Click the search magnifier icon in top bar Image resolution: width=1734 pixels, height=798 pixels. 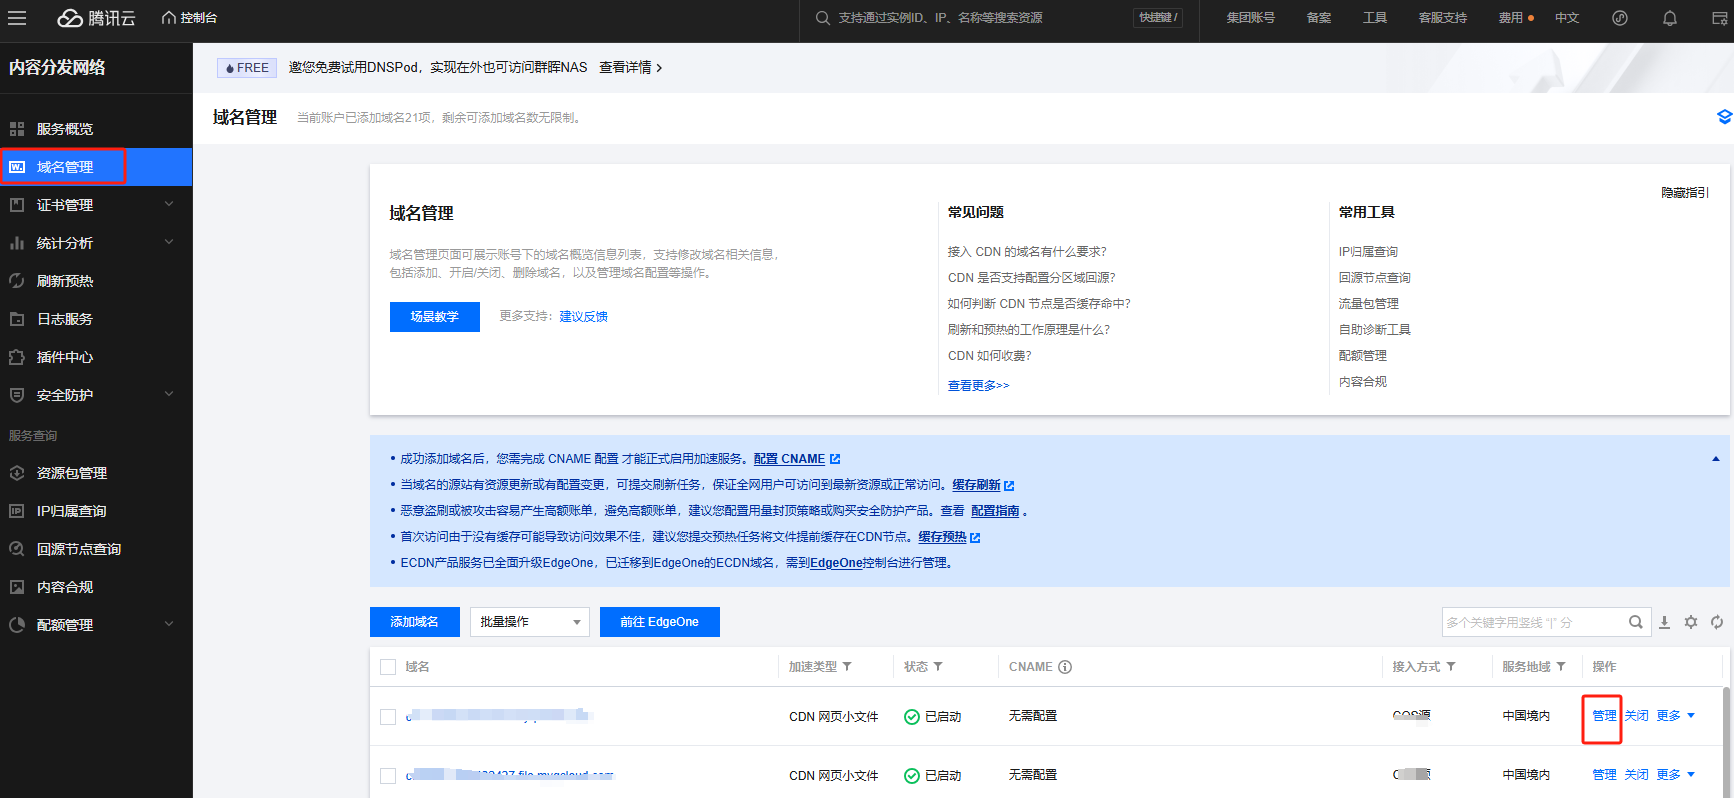click(822, 18)
